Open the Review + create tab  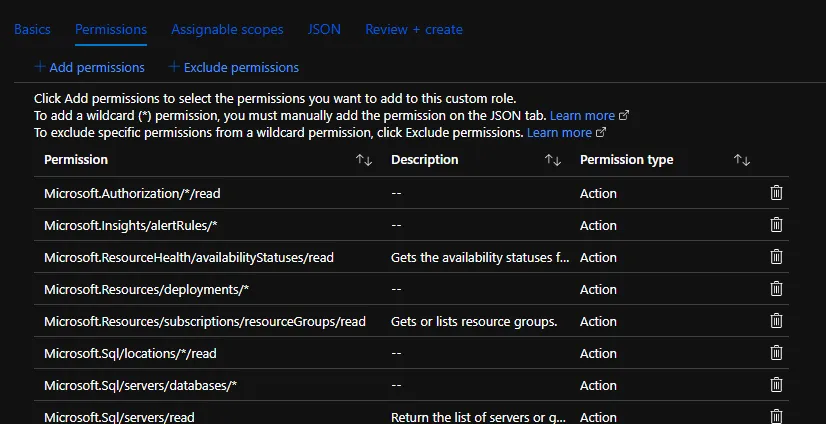[413, 30]
